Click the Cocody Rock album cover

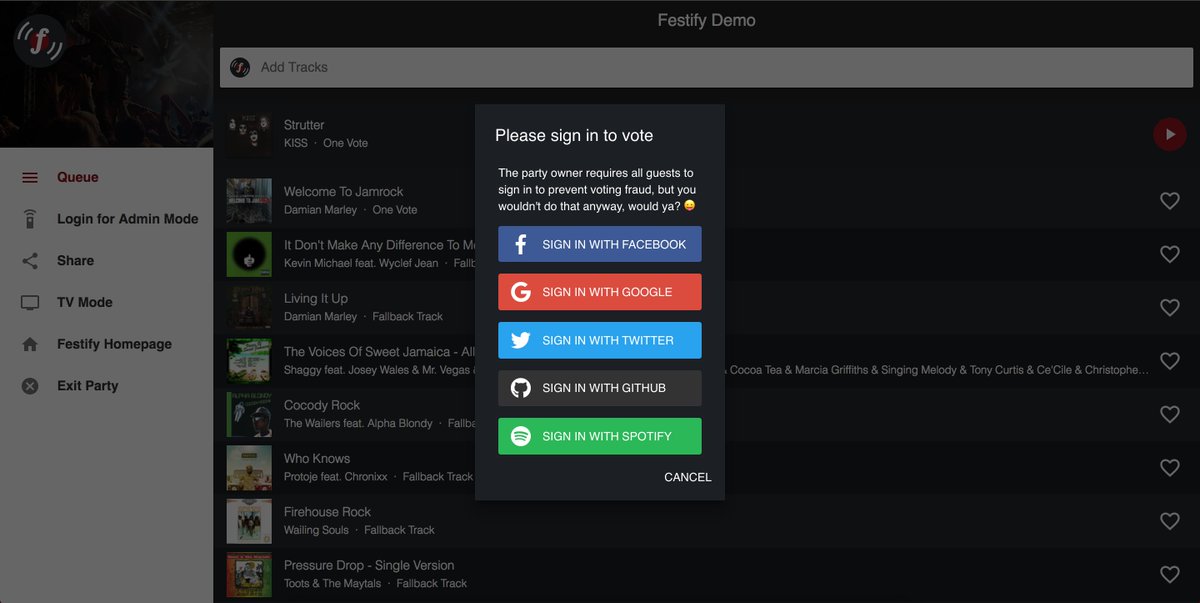(x=249, y=414)
